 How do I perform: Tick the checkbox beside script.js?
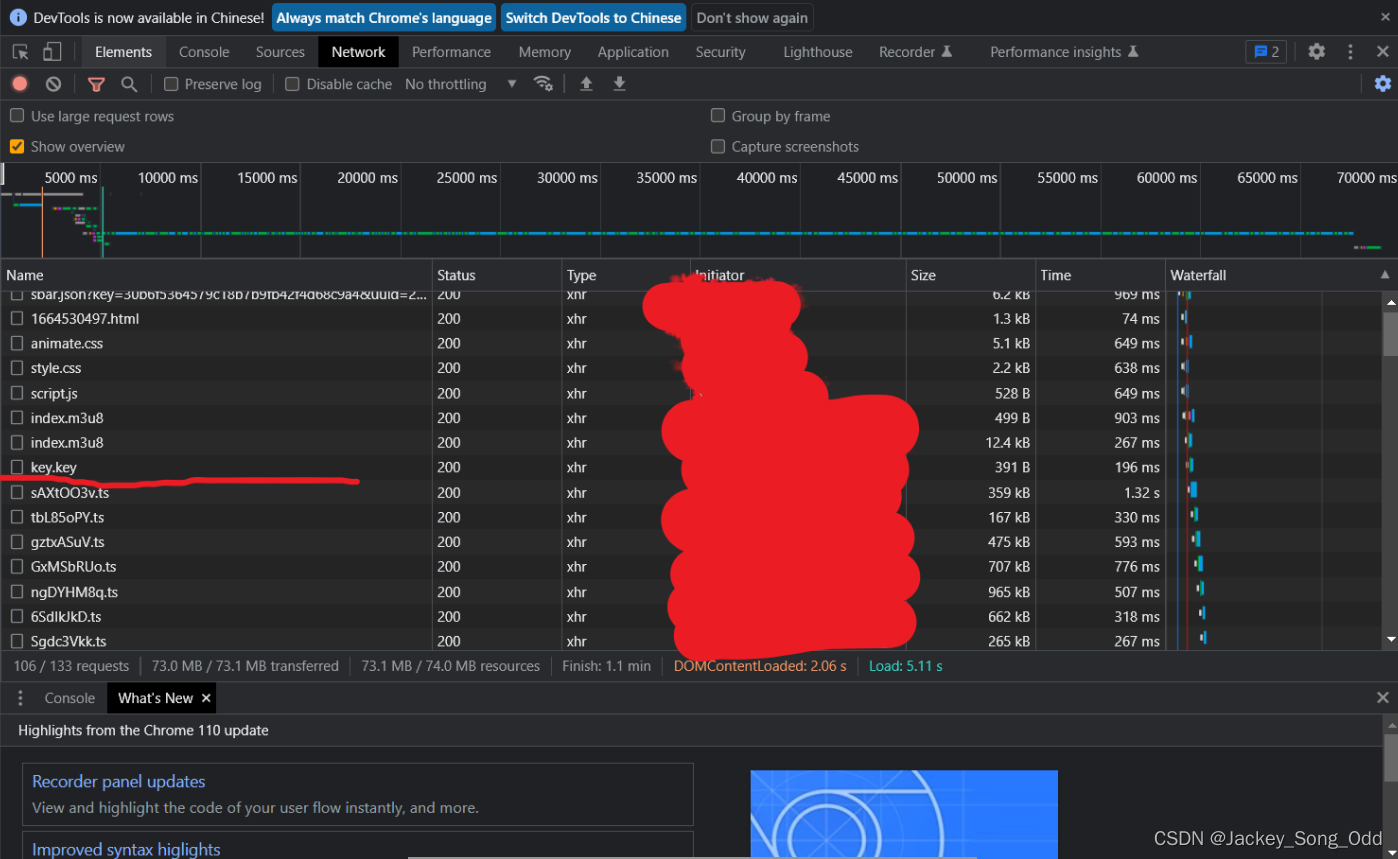17,393
